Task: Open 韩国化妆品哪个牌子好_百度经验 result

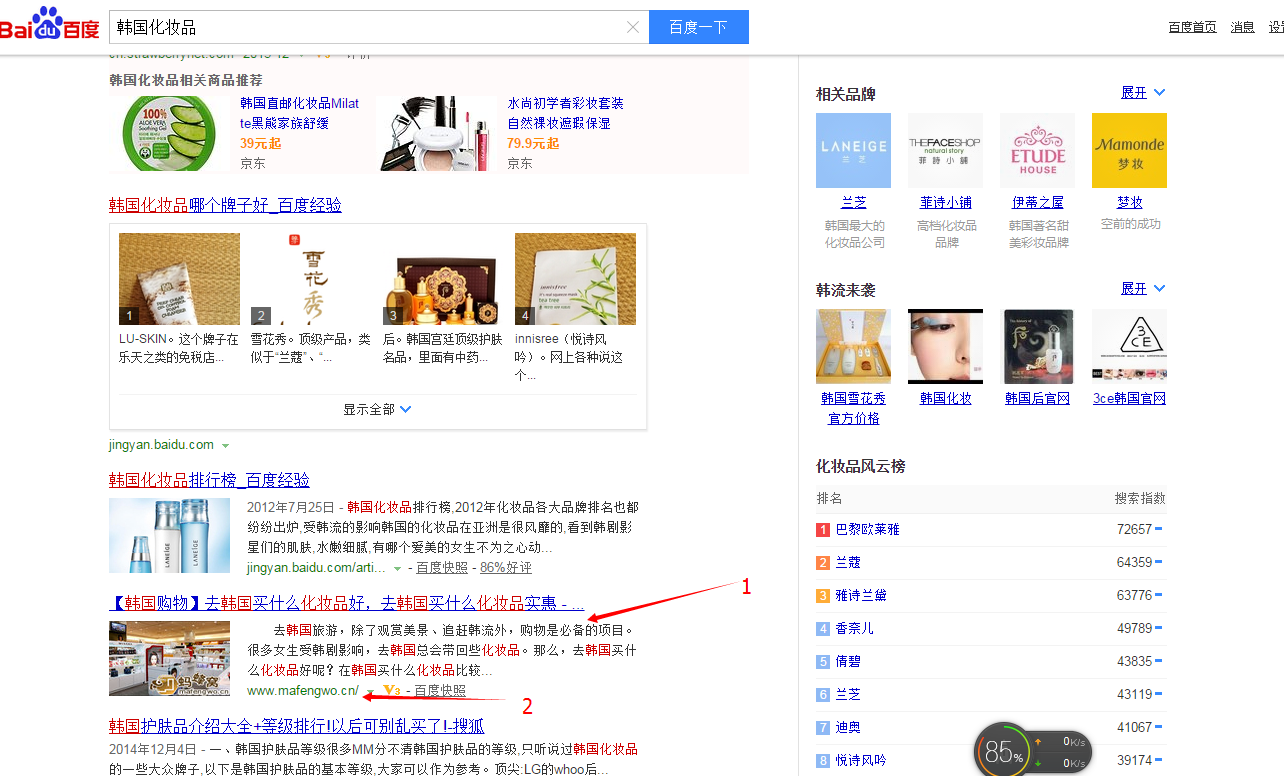Action: (x=225, y=205)
